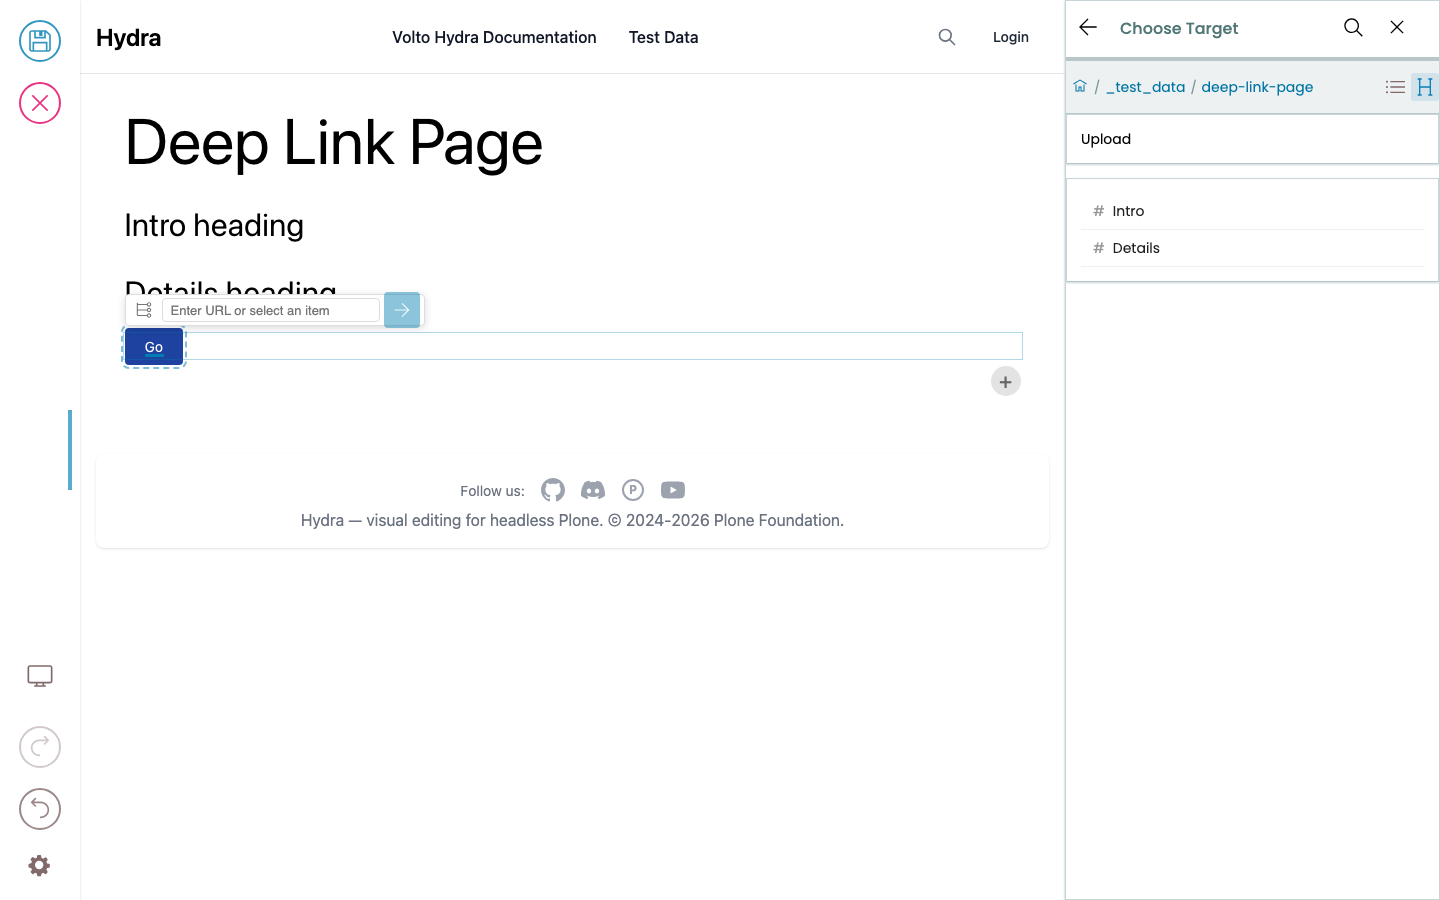Screen dimensions: 1440x900
Task: Open the Volto Hydra Documentation menu item
Action: point(494,37)
